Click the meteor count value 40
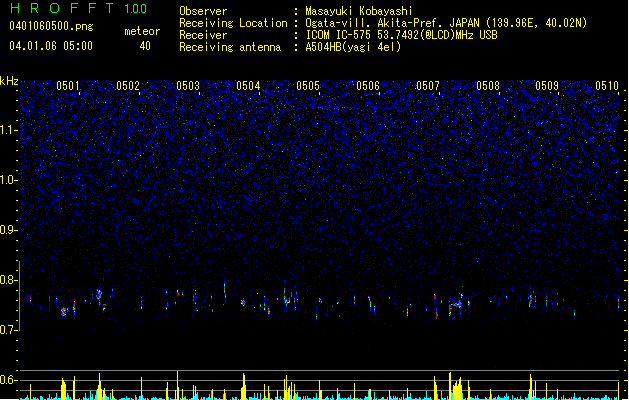This screenshot has height=400, width=629. [145, 46]
